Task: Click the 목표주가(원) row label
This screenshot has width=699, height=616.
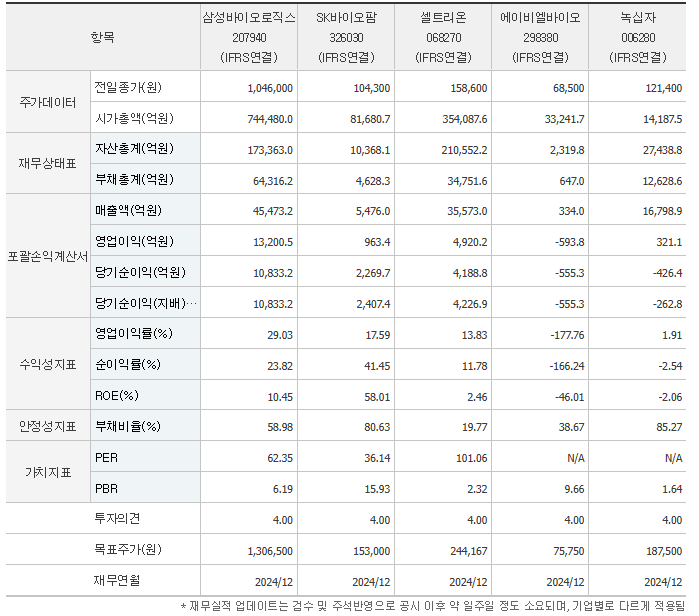Action: [127, 549]
